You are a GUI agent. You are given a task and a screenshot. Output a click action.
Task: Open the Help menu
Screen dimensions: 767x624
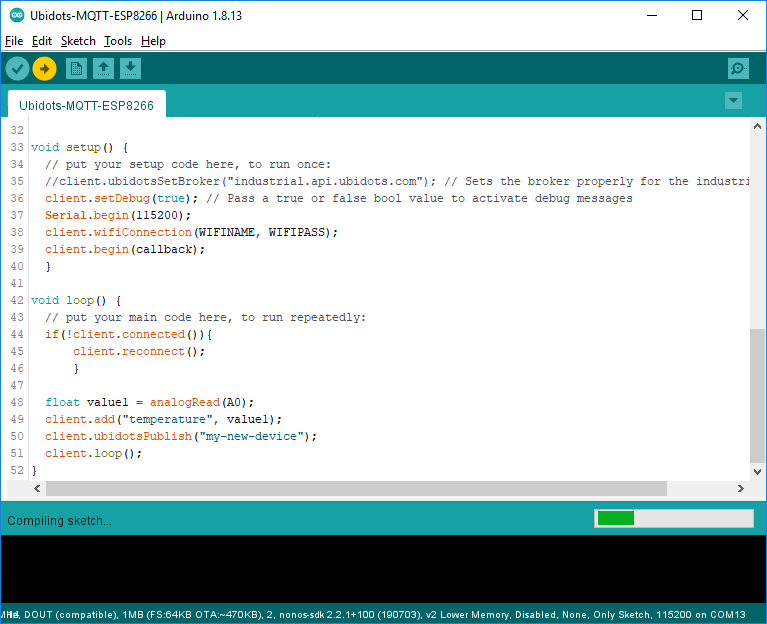point(153,41)
